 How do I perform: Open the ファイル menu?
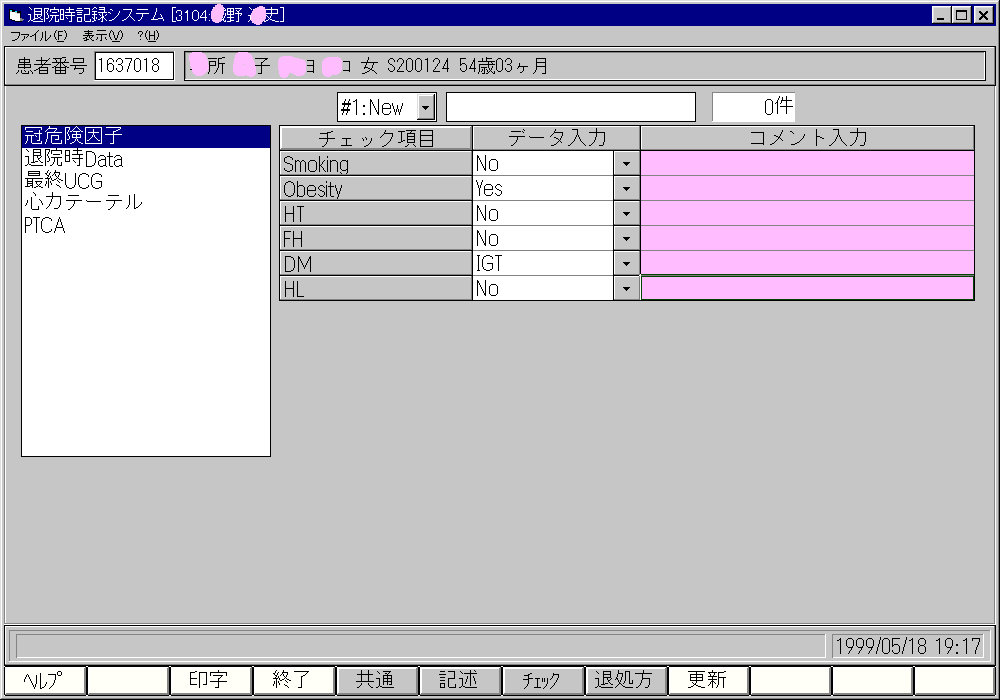(x=39, y=35)
